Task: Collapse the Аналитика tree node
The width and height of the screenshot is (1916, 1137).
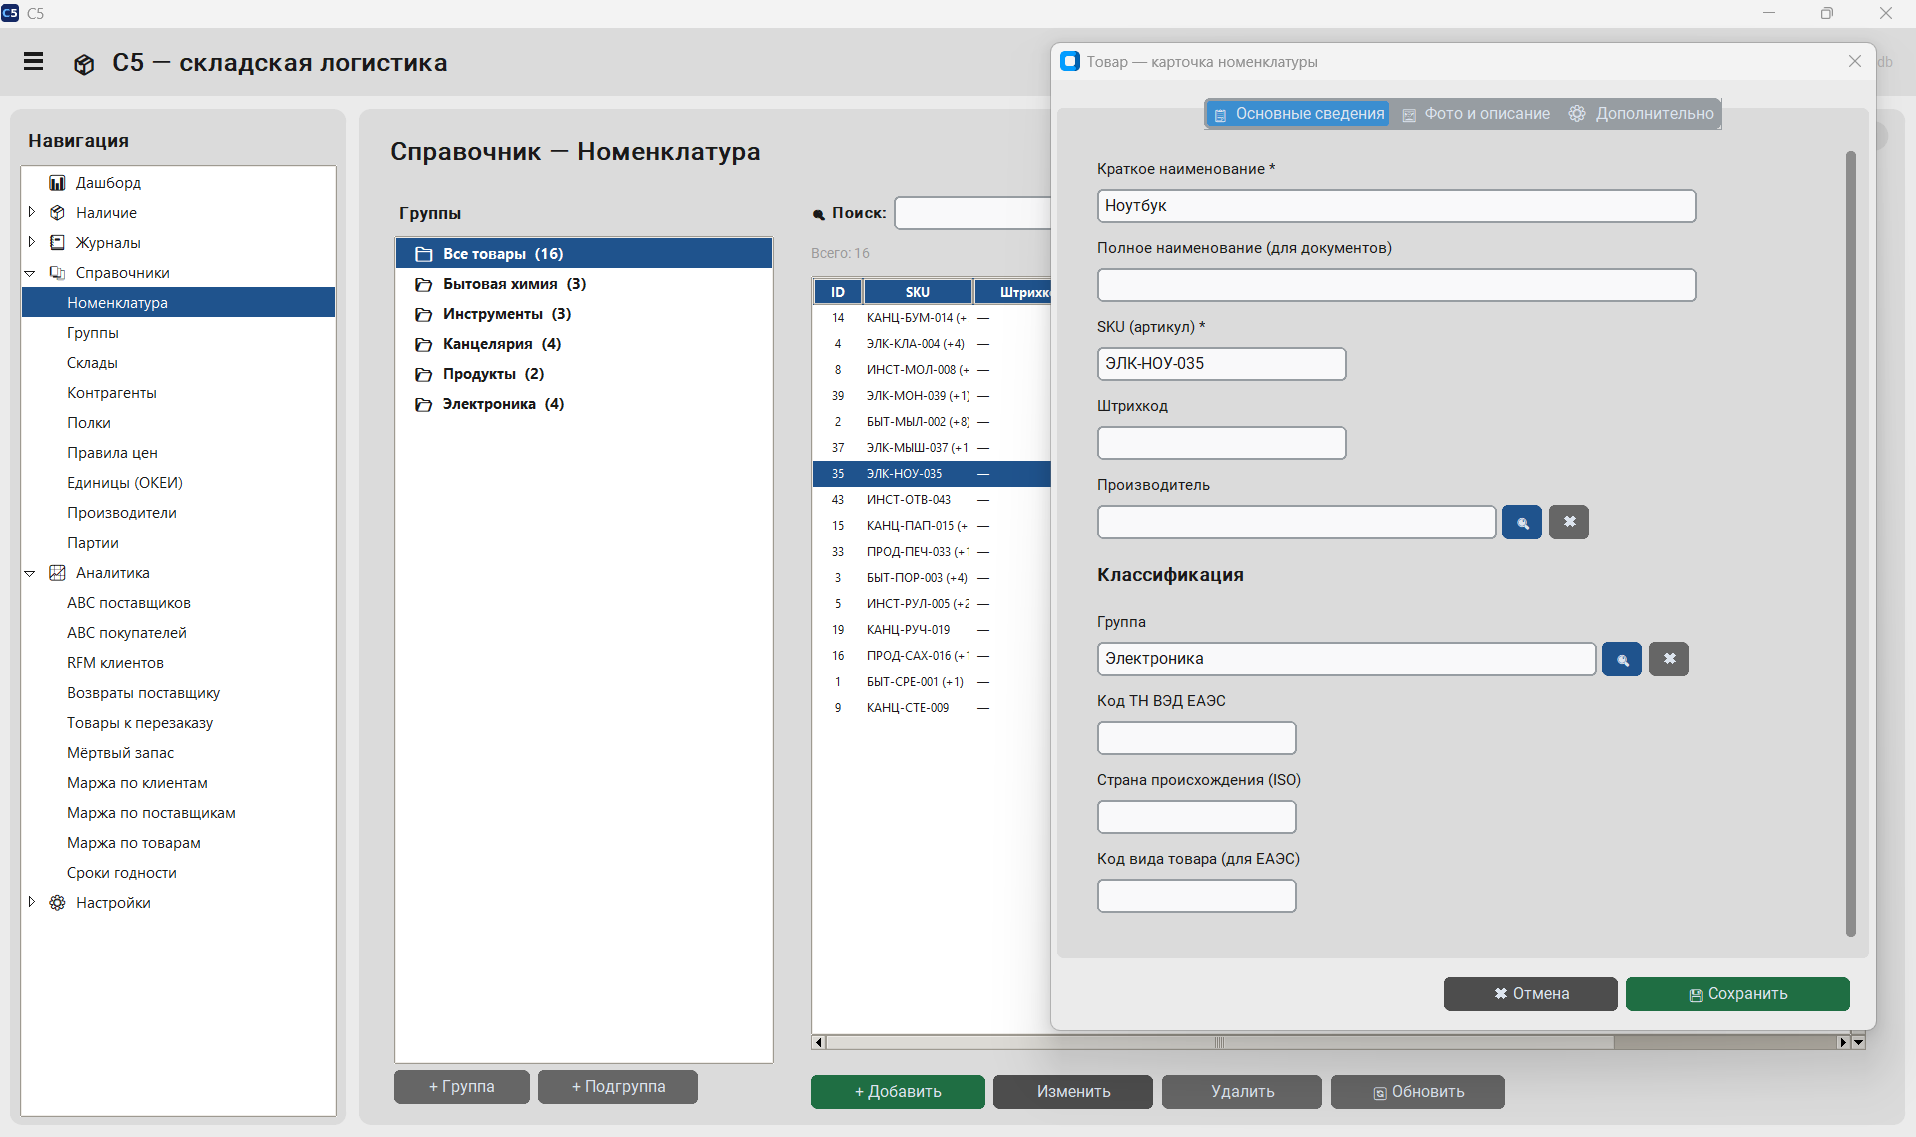Action: coord(30,573)
